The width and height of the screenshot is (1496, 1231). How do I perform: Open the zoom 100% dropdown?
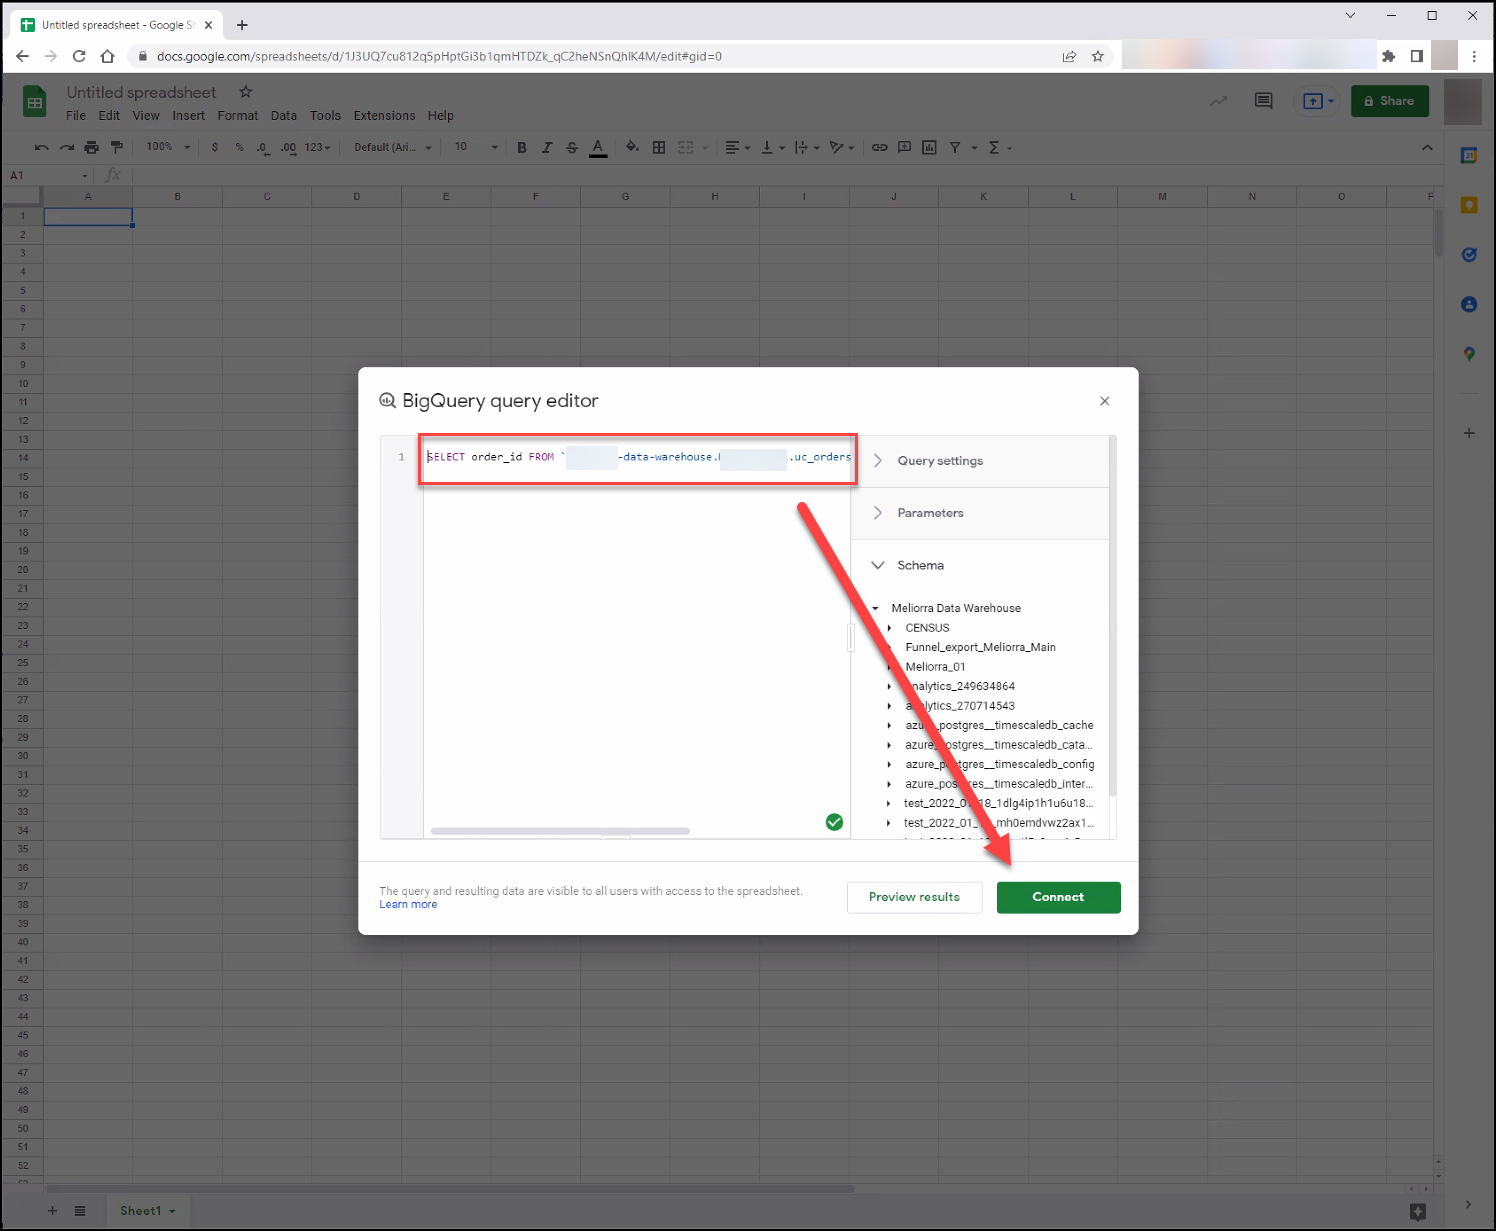(x=167, y=147)
